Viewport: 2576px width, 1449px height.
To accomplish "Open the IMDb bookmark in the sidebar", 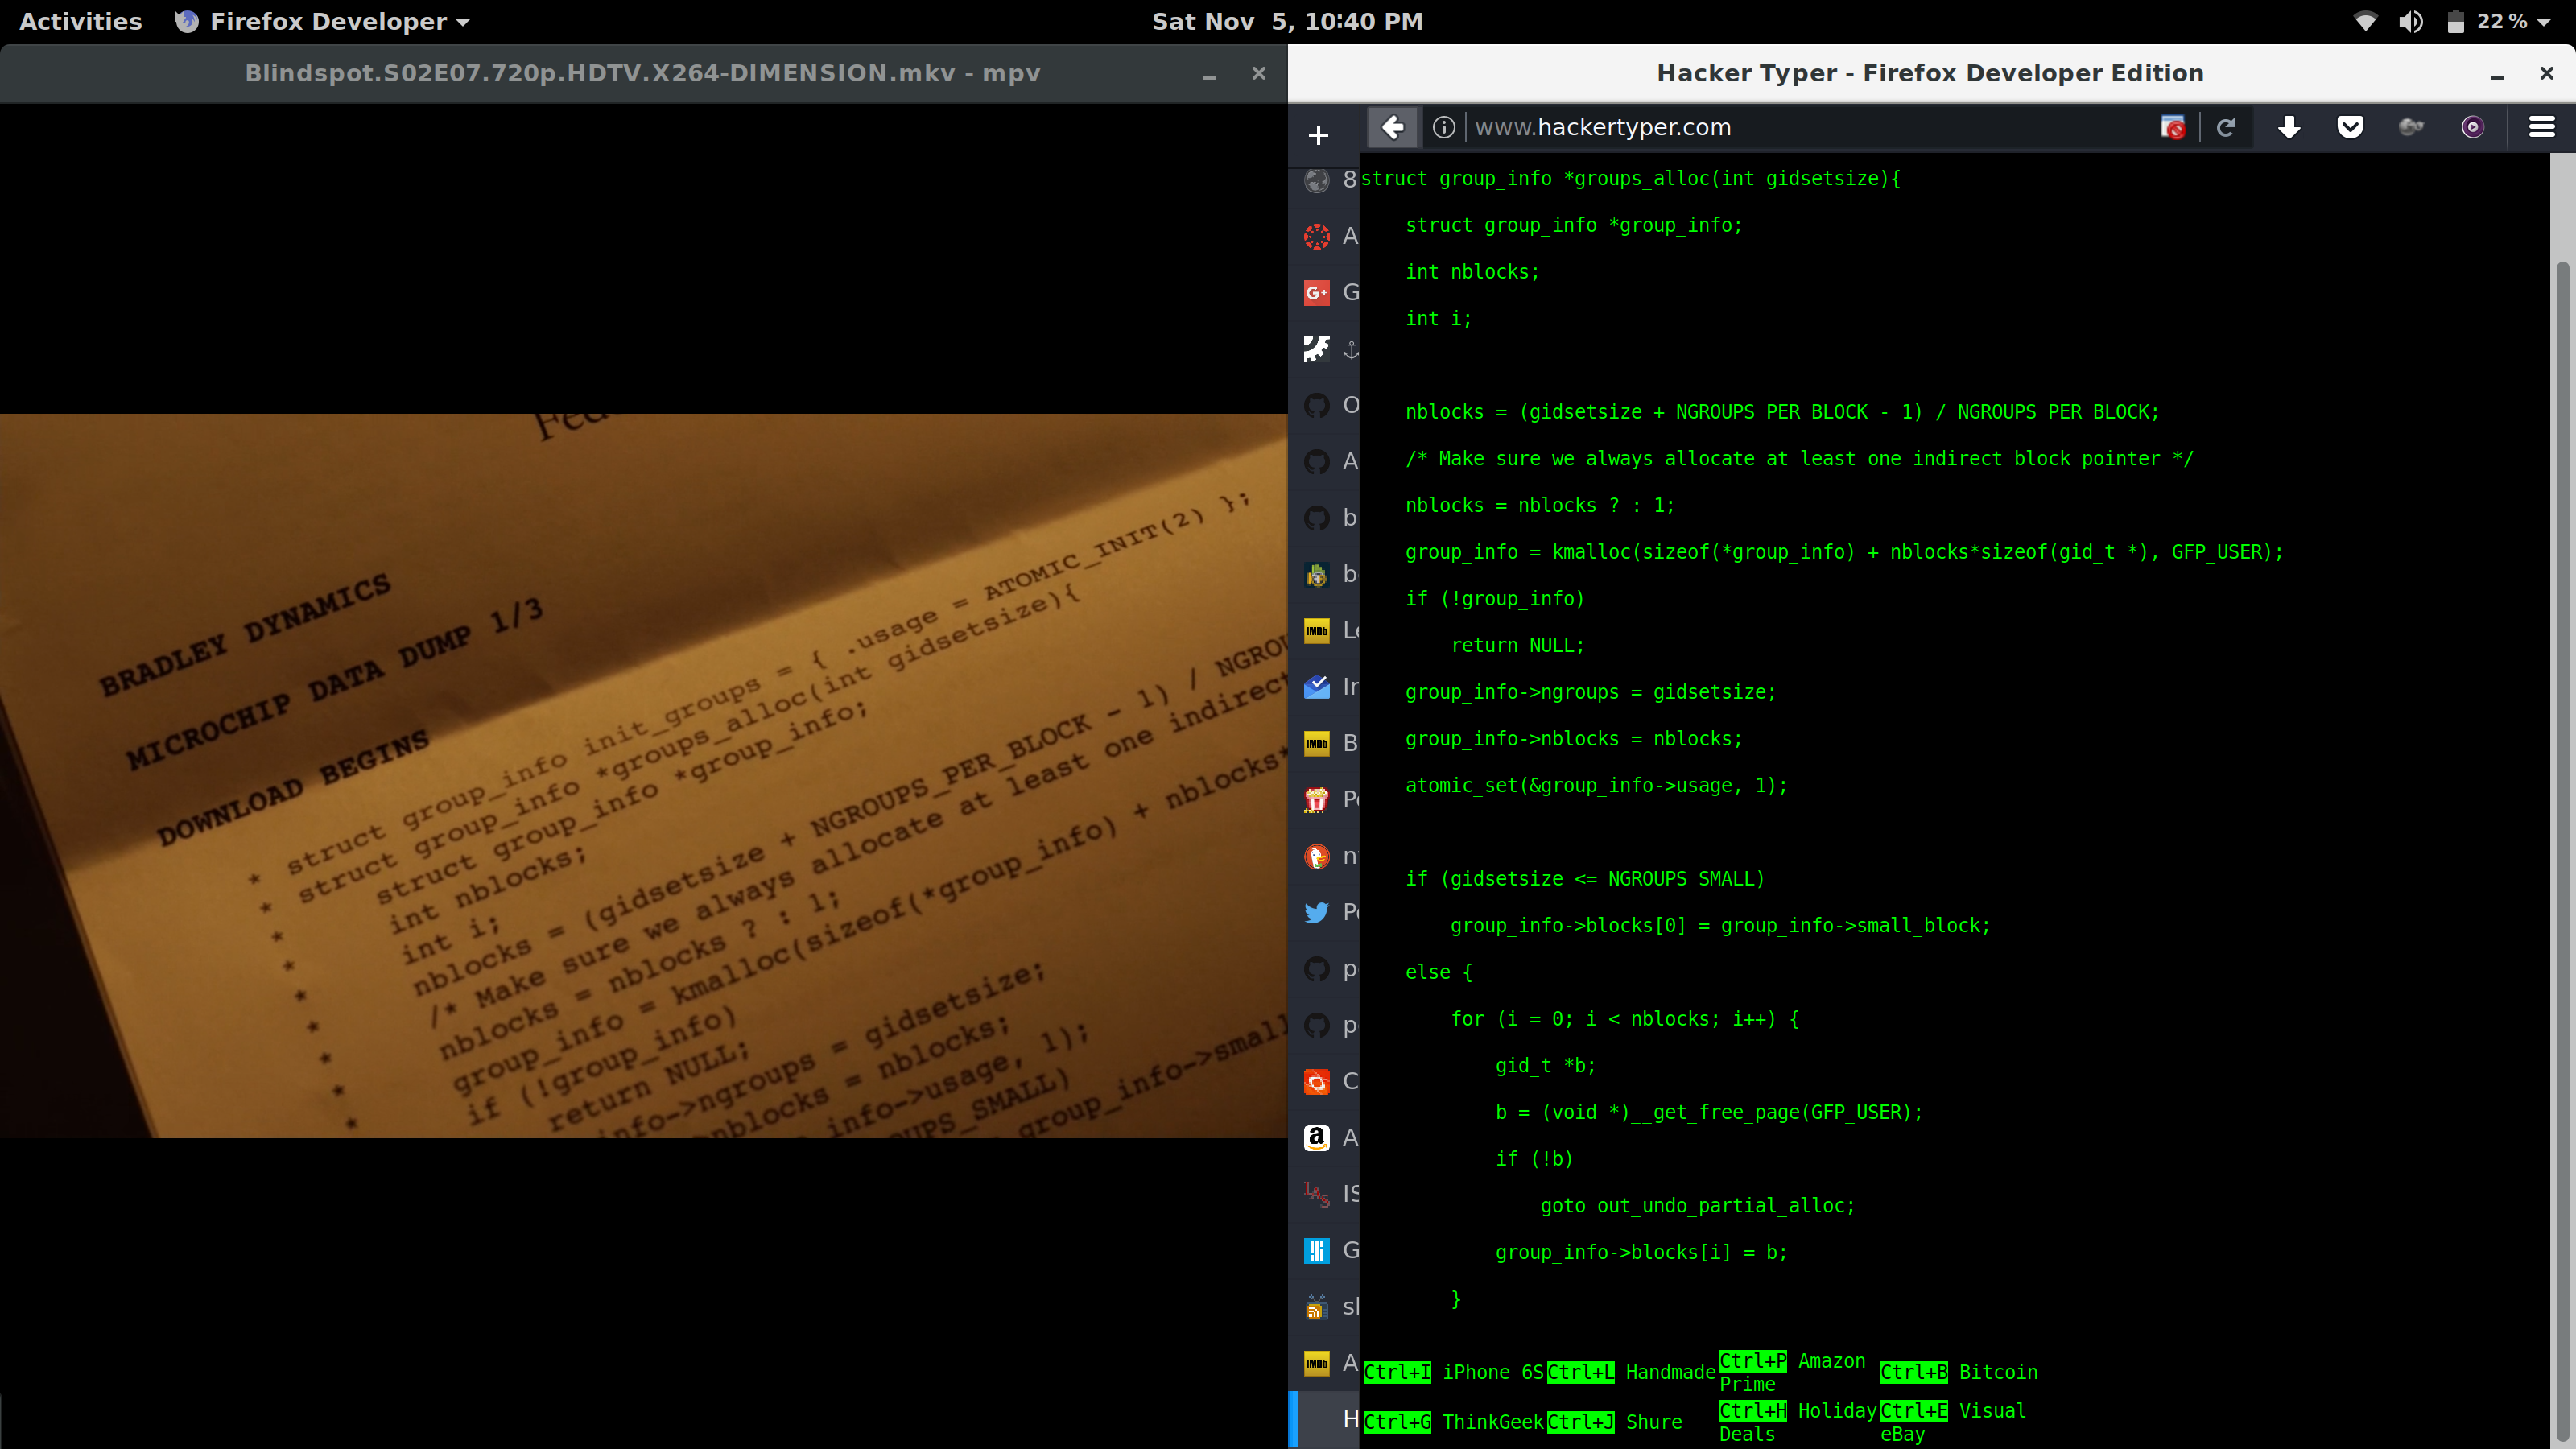I will [x=1316, y=630].
